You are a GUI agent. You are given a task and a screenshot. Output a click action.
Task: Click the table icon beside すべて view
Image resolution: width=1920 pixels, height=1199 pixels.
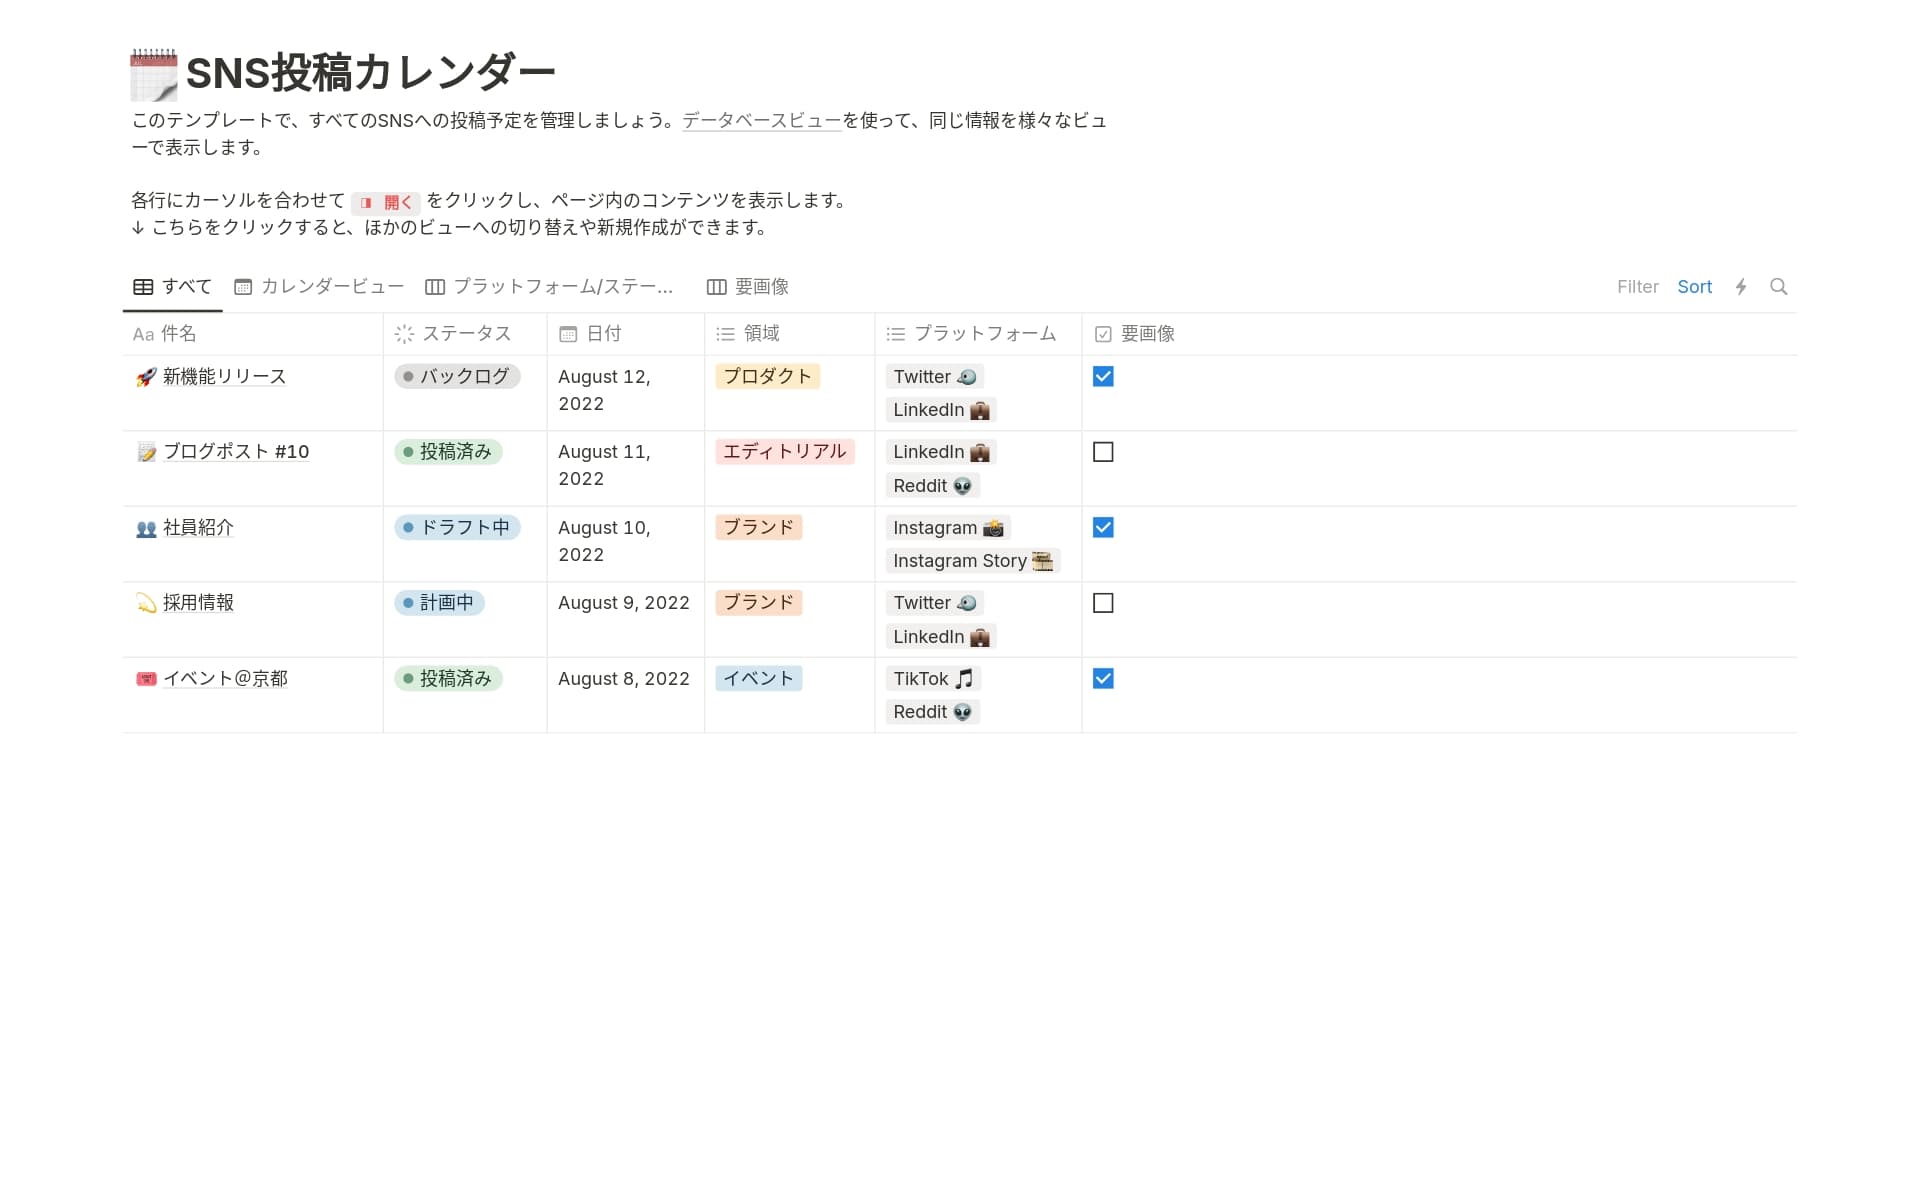tap(143, 286)
